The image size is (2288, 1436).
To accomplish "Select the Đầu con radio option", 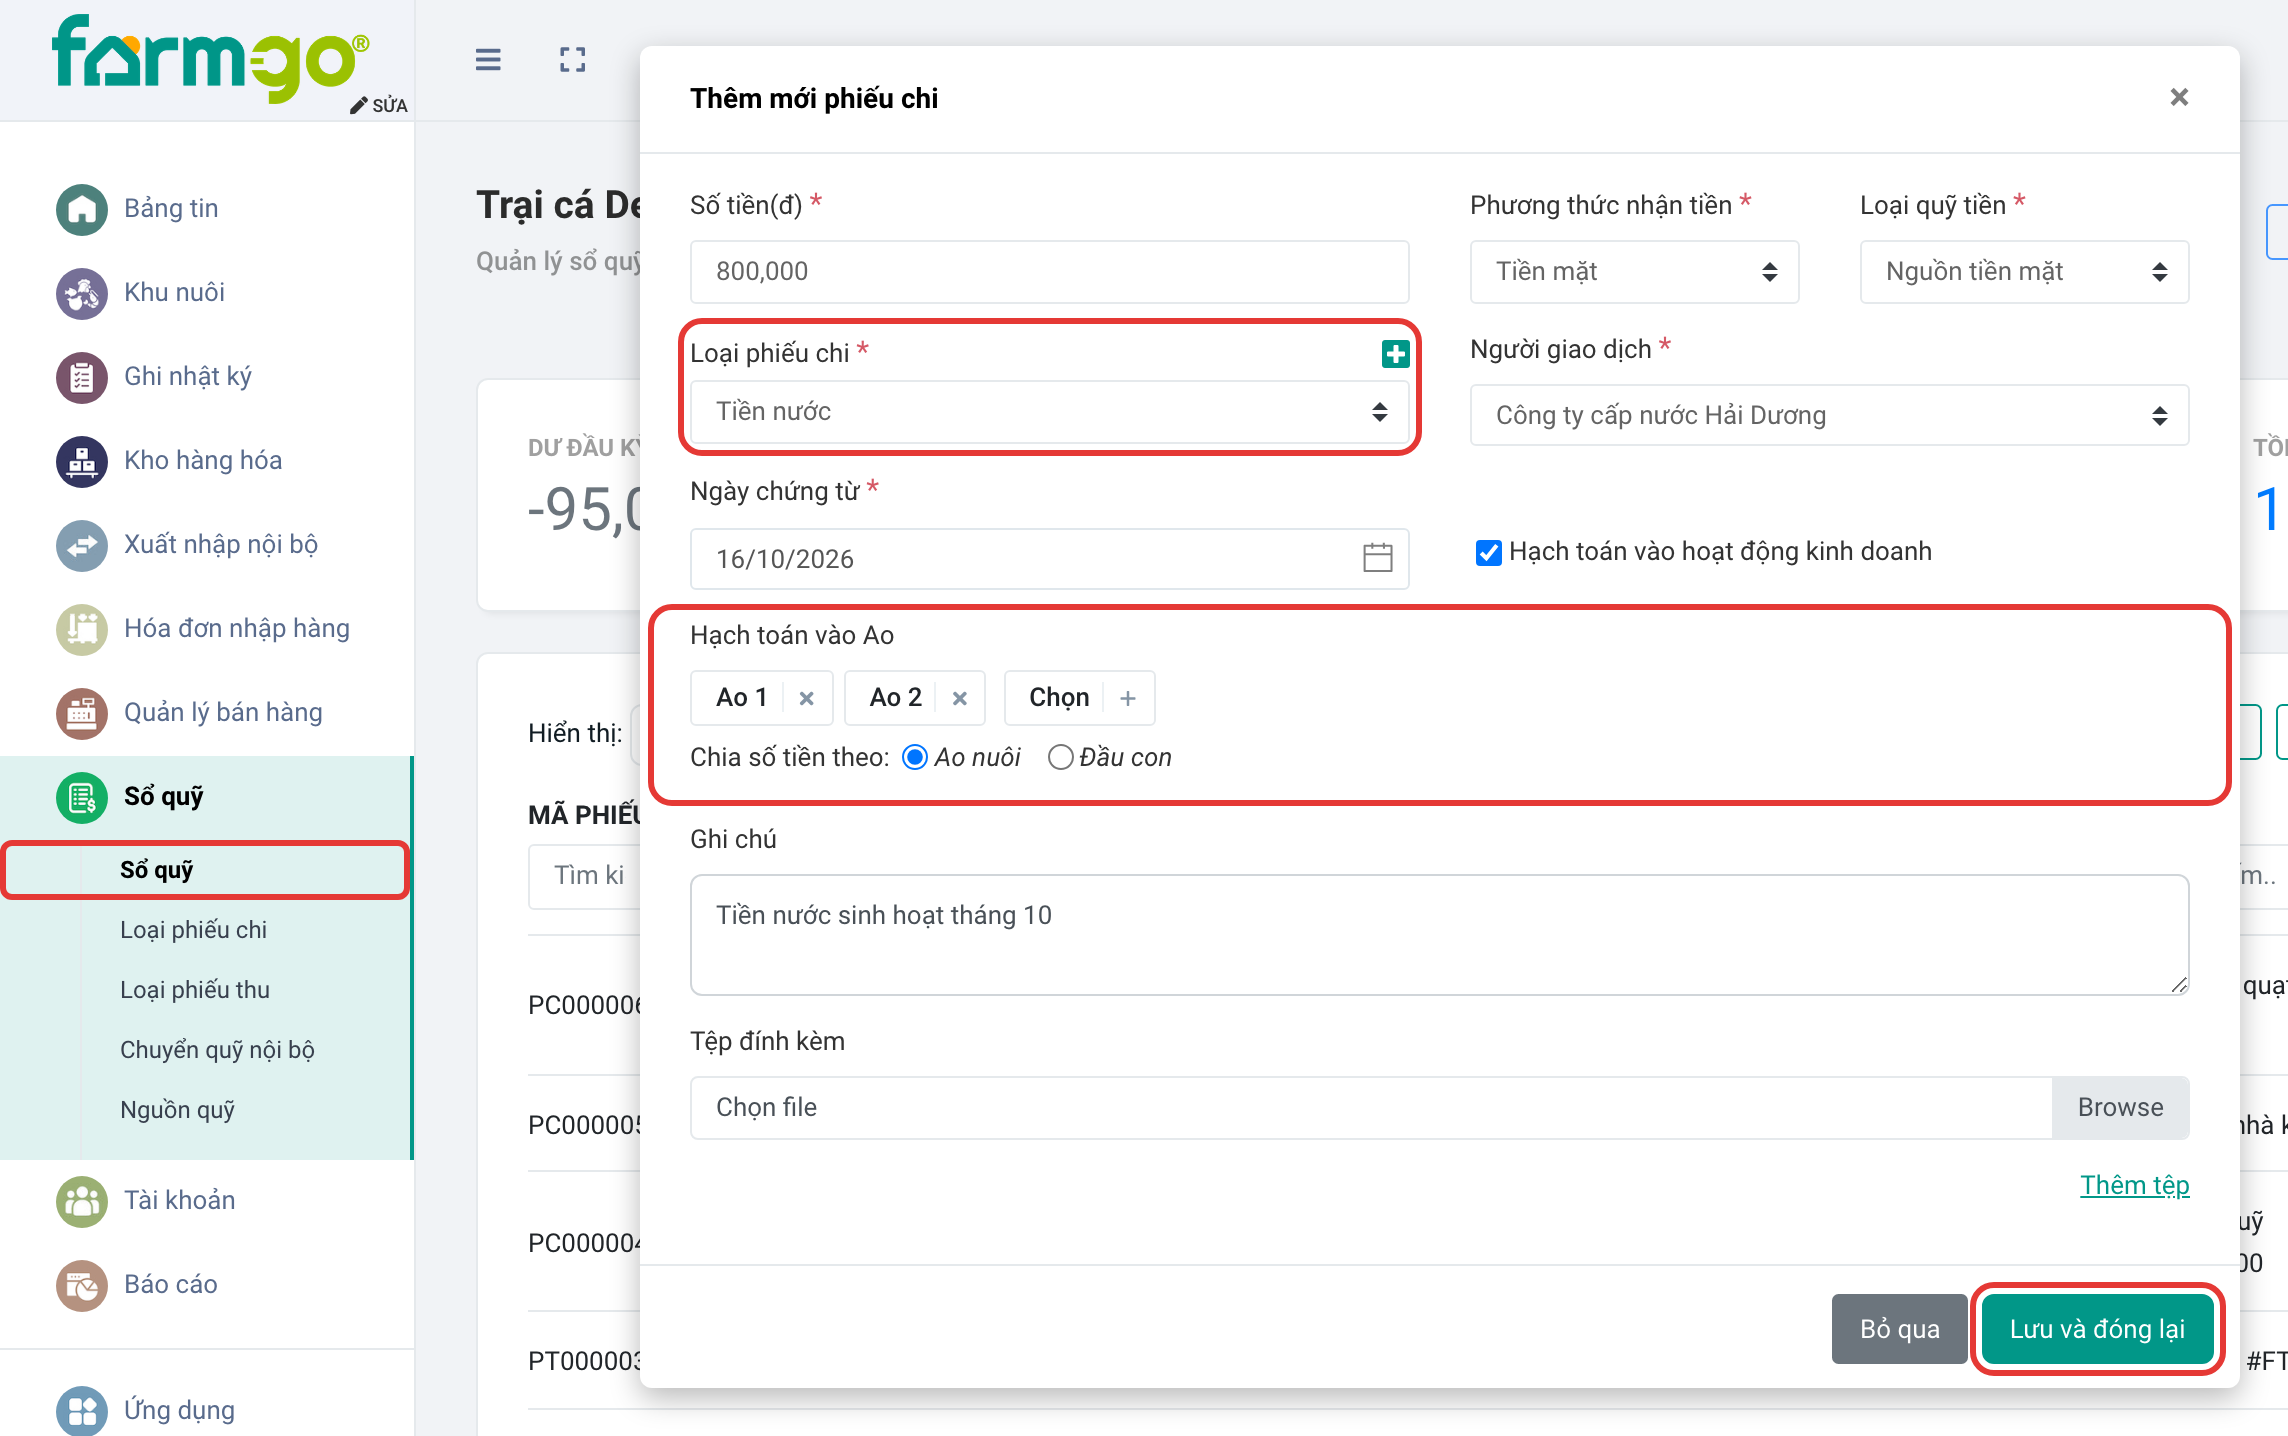I will [1060, 757].
